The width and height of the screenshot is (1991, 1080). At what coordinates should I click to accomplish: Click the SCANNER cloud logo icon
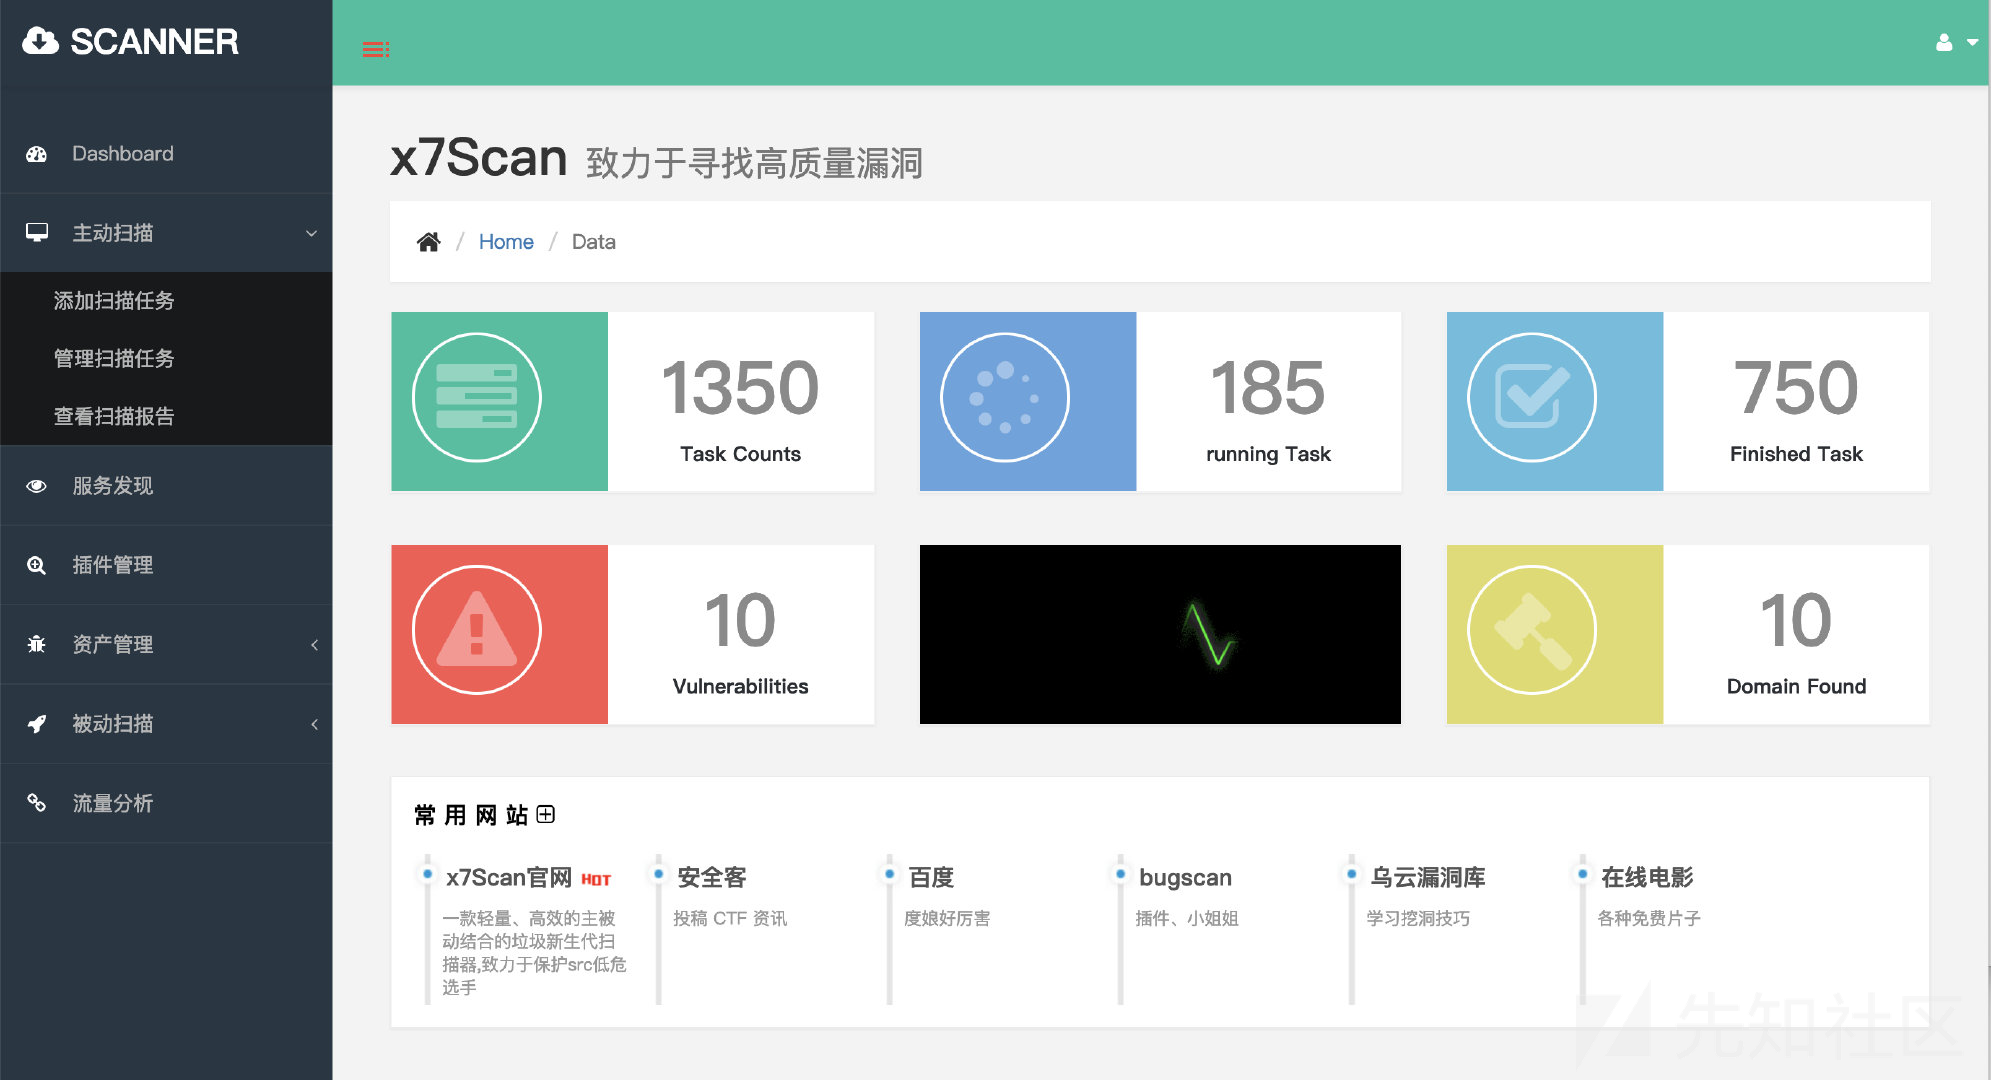(40, 41)
